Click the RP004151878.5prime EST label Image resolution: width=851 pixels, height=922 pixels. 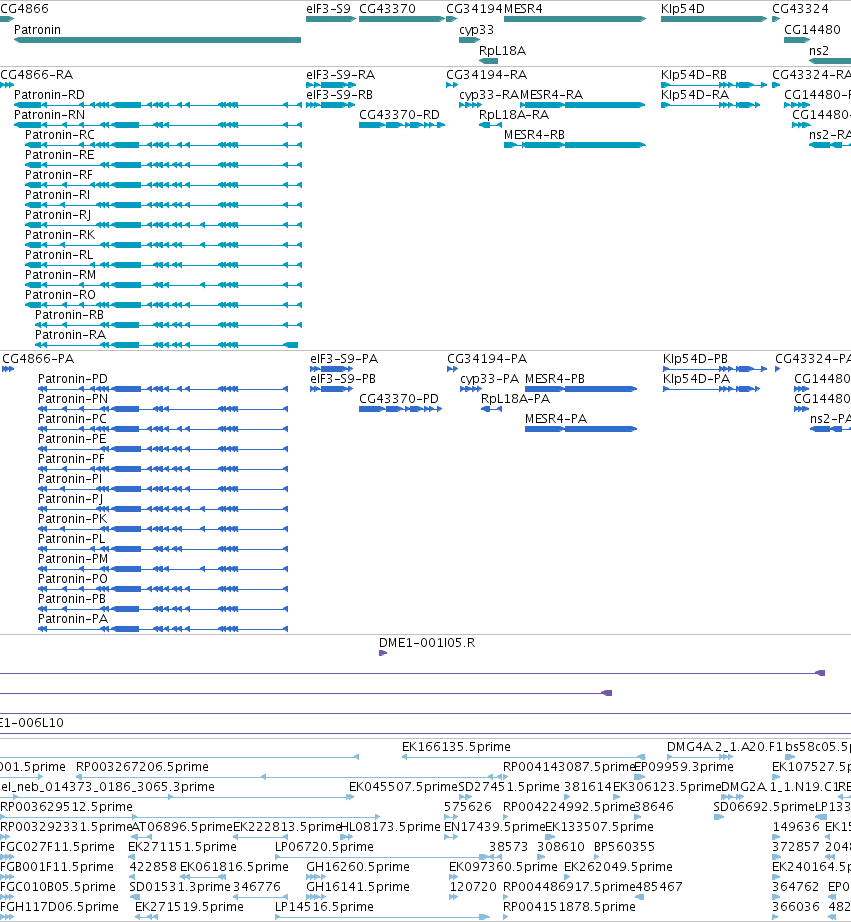[x=569, y=907]
